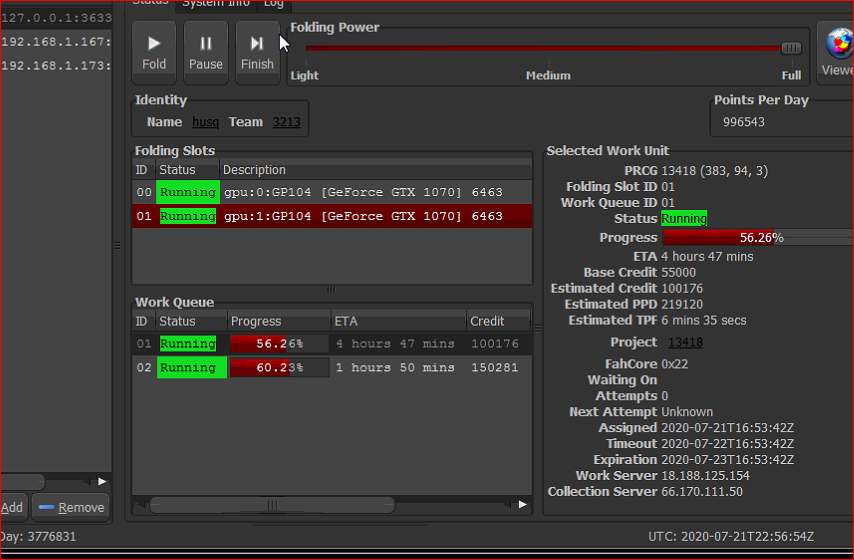The width and height of the screenshot is (854, 560).
Task: Select folding slot 01 row
Action: point(332,216)
